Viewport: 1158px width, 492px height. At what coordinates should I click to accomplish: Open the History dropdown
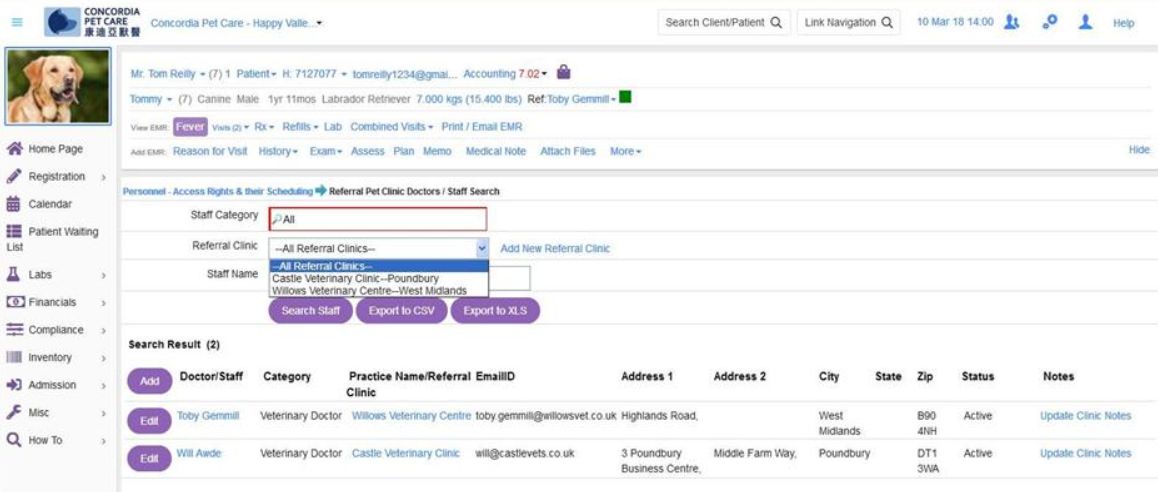tap(278, 151)
